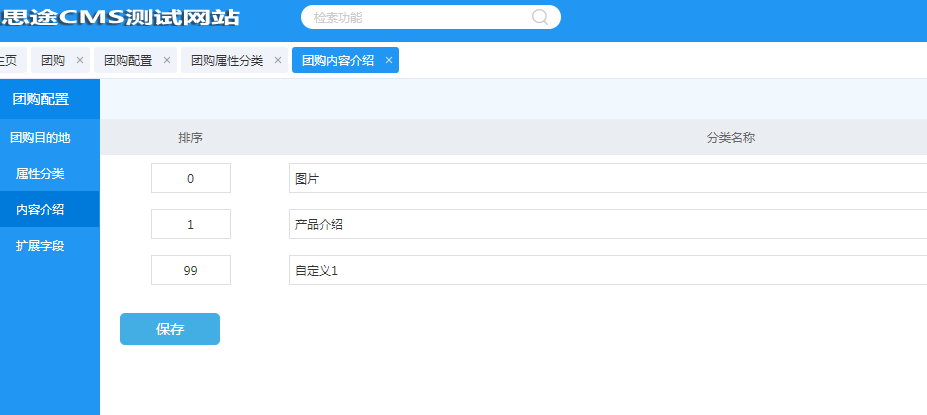
Task: Close the 团购配置 tab
Action: (x=167, y=61)
